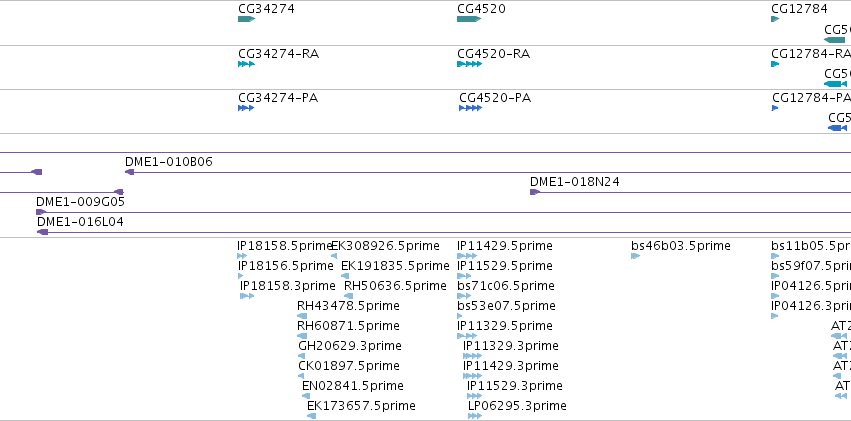The image size is (851, 421).
Task: Open the IP11429.5prime EST label
Action: 505,246
